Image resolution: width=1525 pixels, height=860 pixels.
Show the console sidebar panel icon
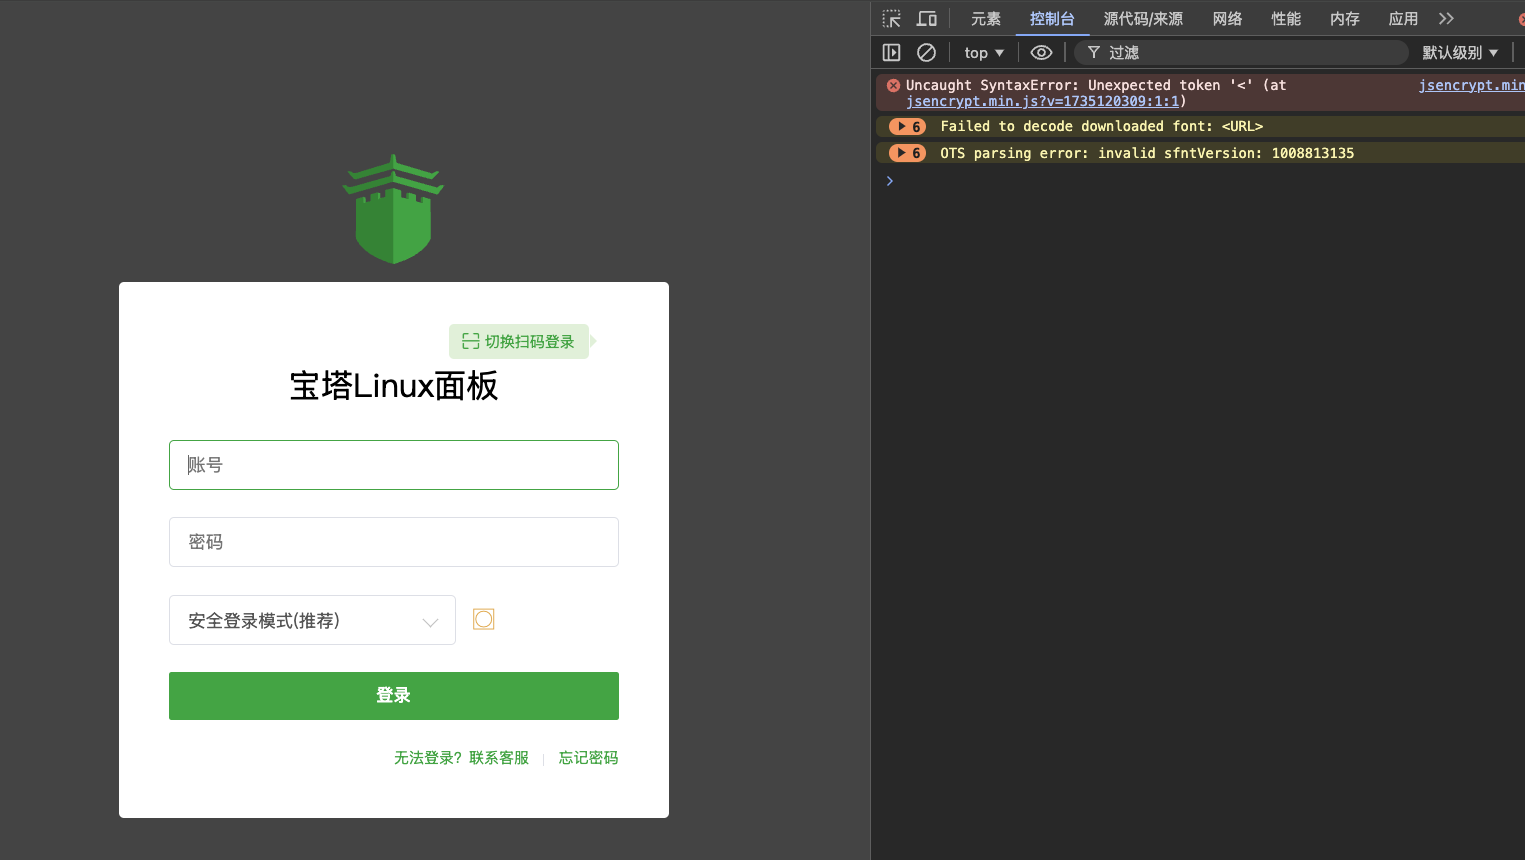892,53
